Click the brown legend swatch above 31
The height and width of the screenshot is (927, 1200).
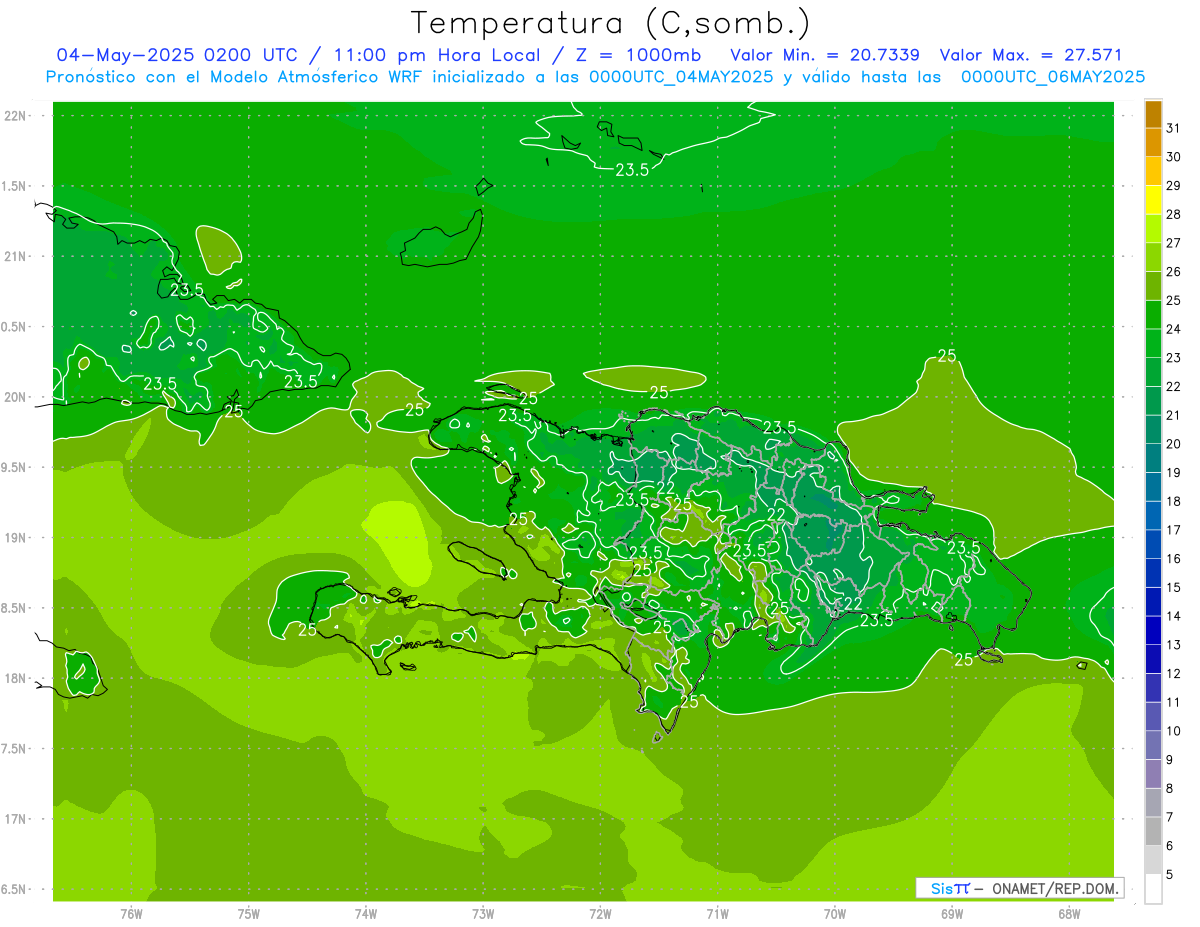coord(1153,114)
